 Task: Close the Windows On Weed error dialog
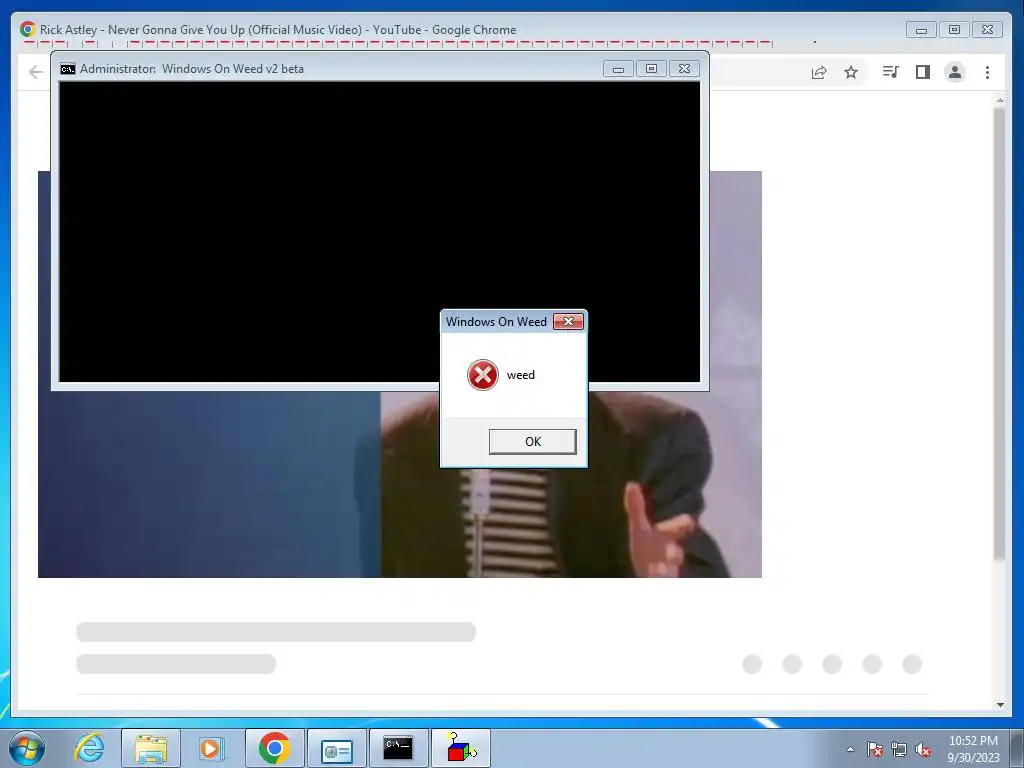[568, 321]
